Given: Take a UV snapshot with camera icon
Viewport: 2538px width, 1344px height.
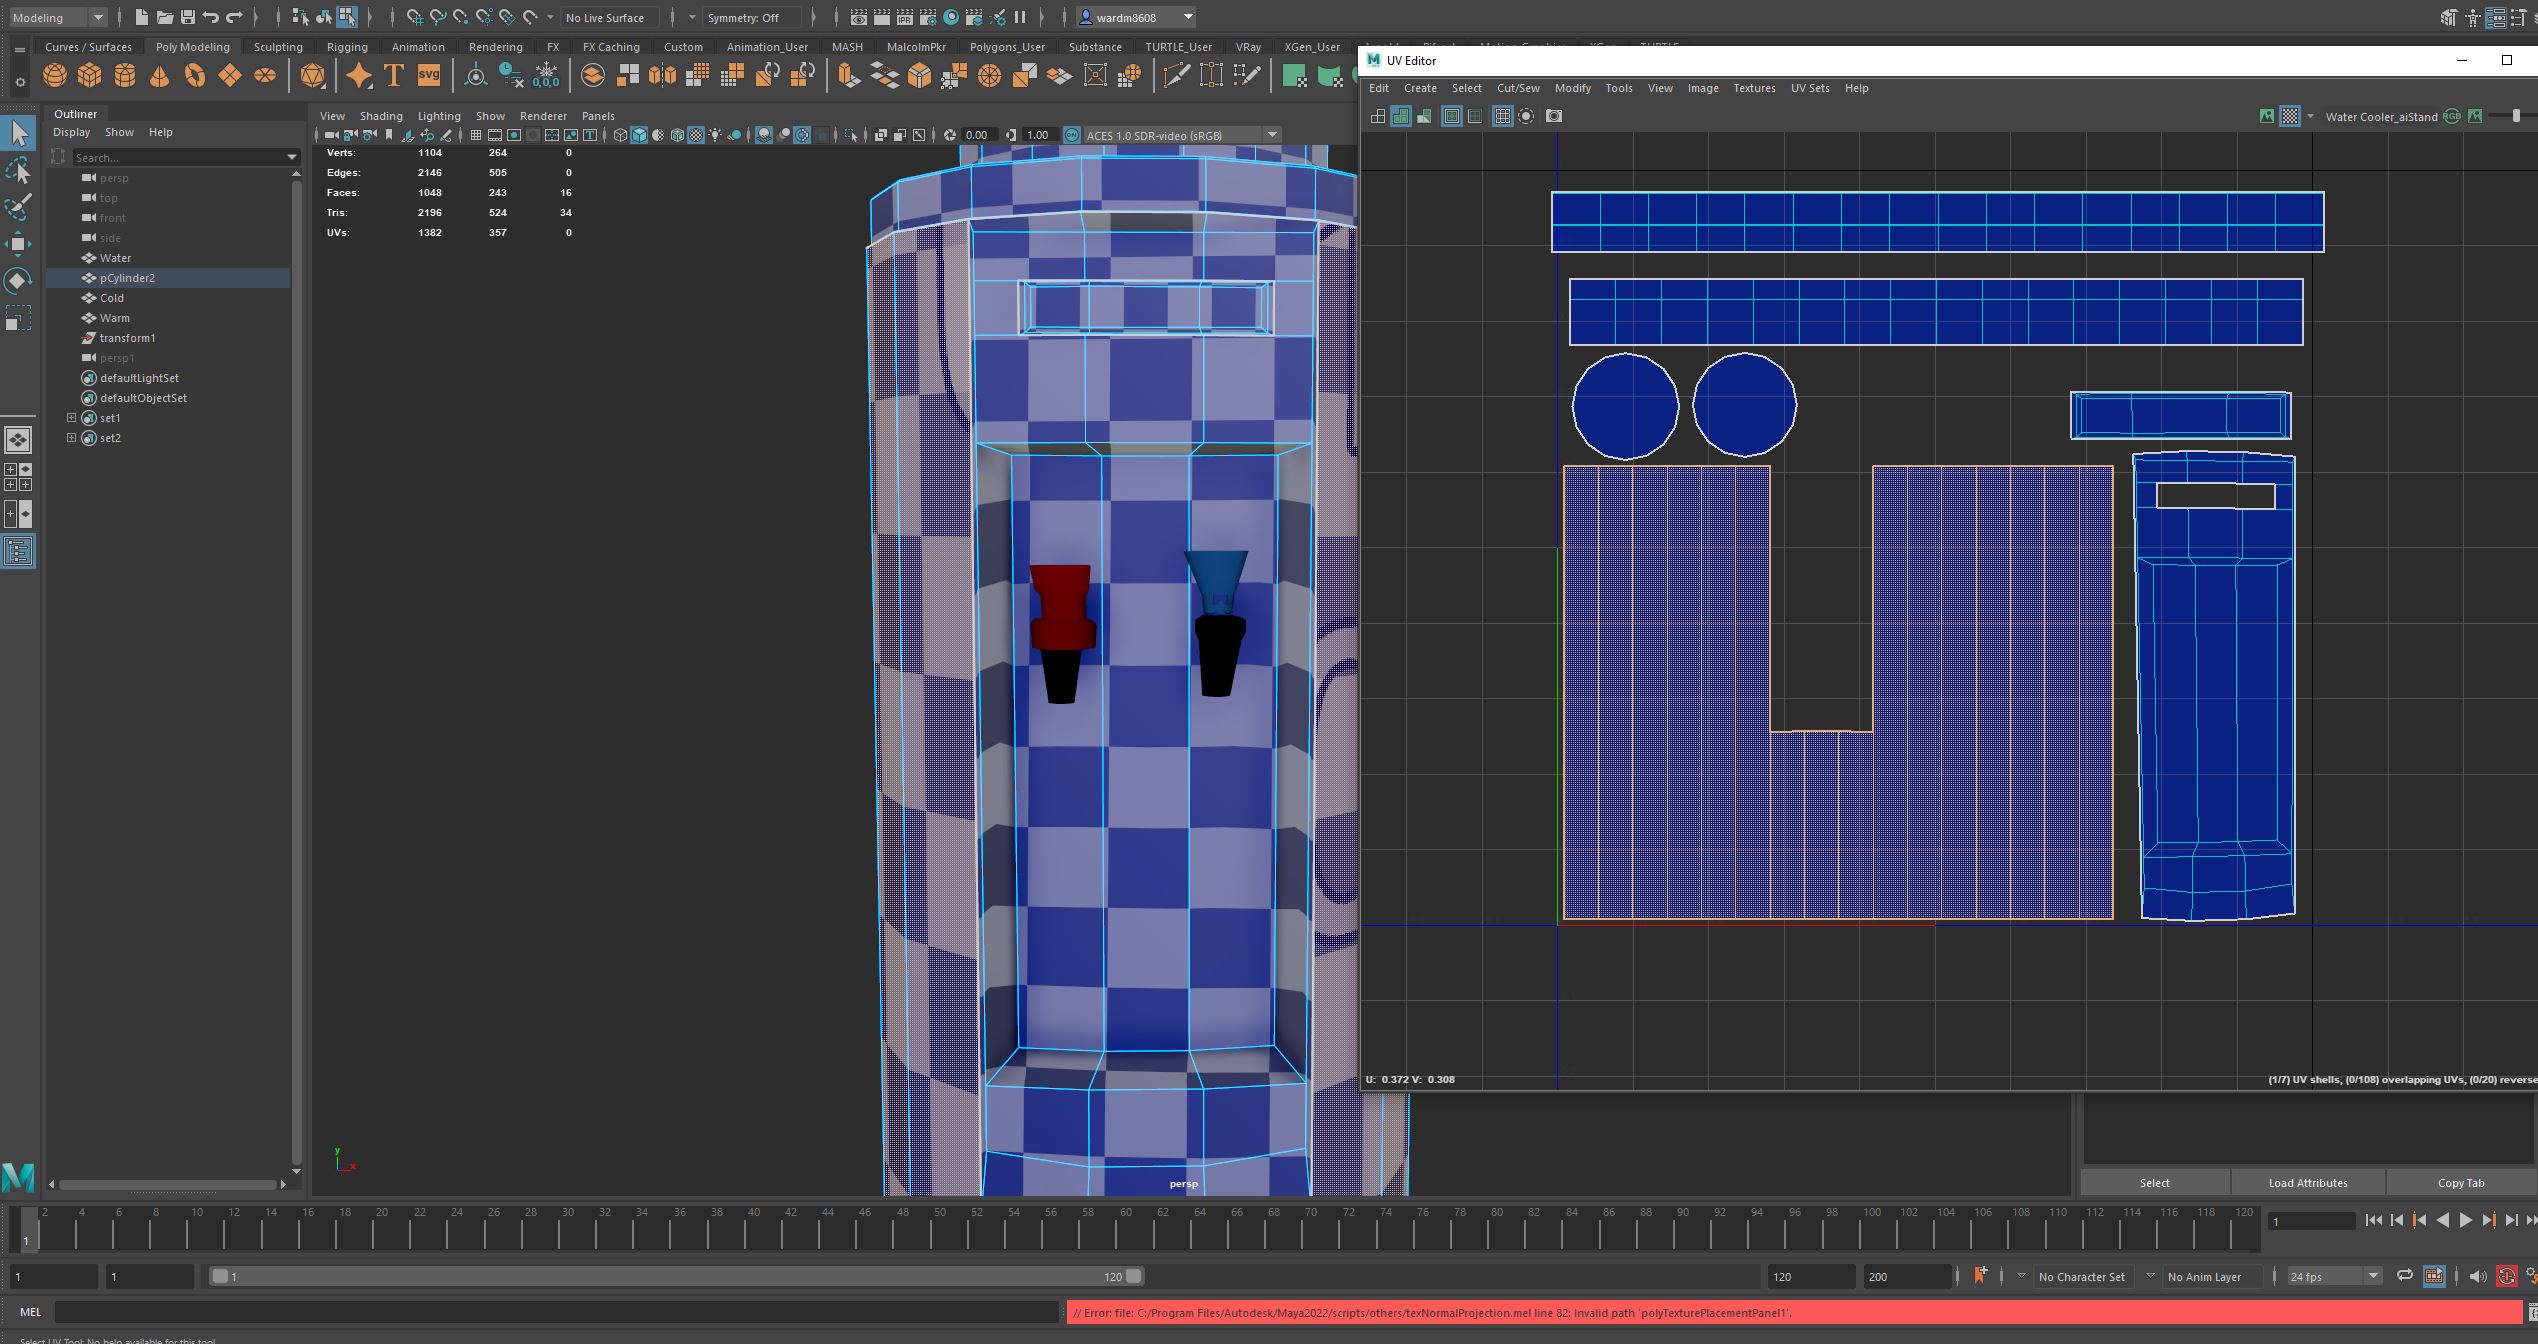Looking at the screenshot, I should tap(1554, 117).
